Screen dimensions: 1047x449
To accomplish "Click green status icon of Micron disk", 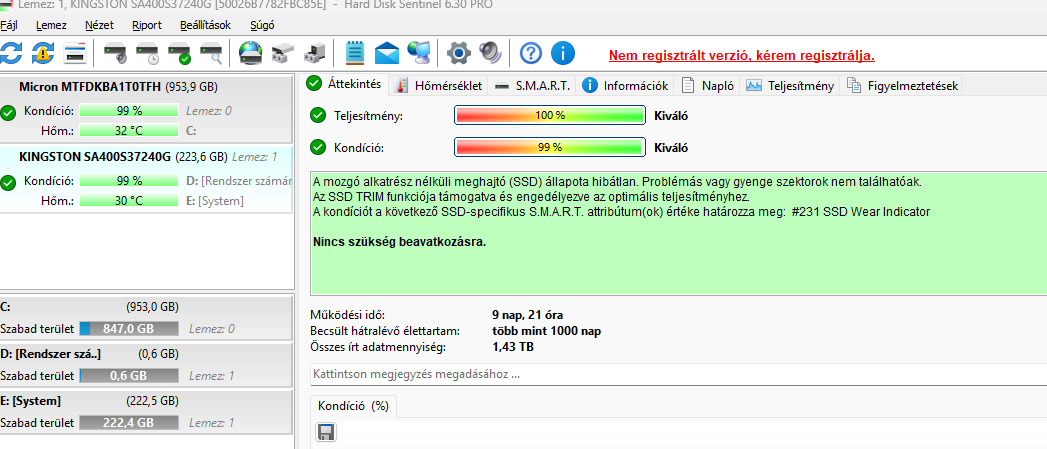I will (8, 113).
